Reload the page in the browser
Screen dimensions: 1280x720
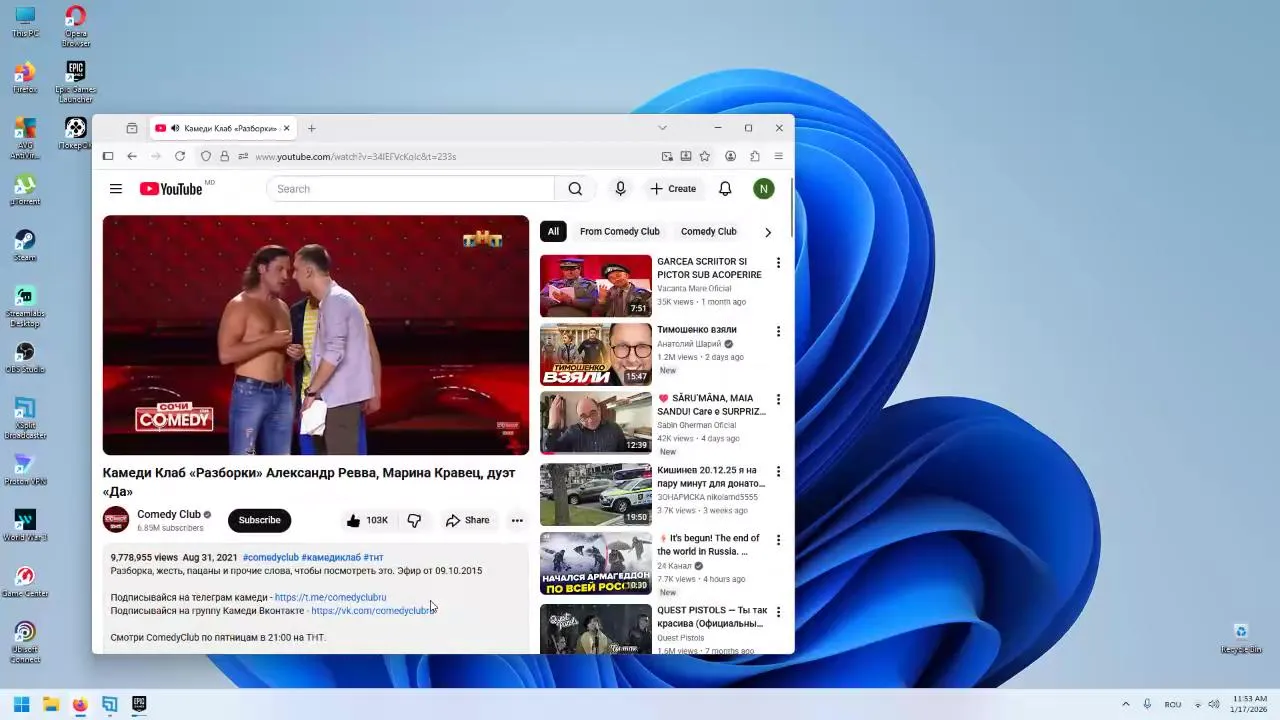[x=180, y=156]
